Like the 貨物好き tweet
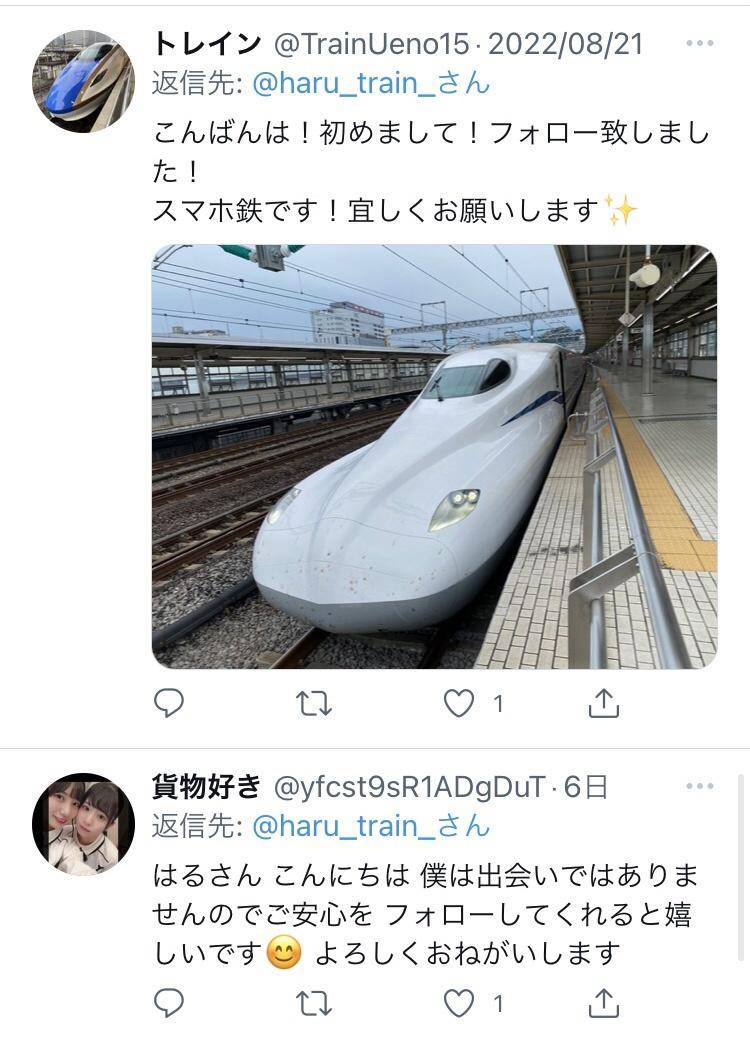This screenshot has height=1040, width=750. tap(459, 1003)
